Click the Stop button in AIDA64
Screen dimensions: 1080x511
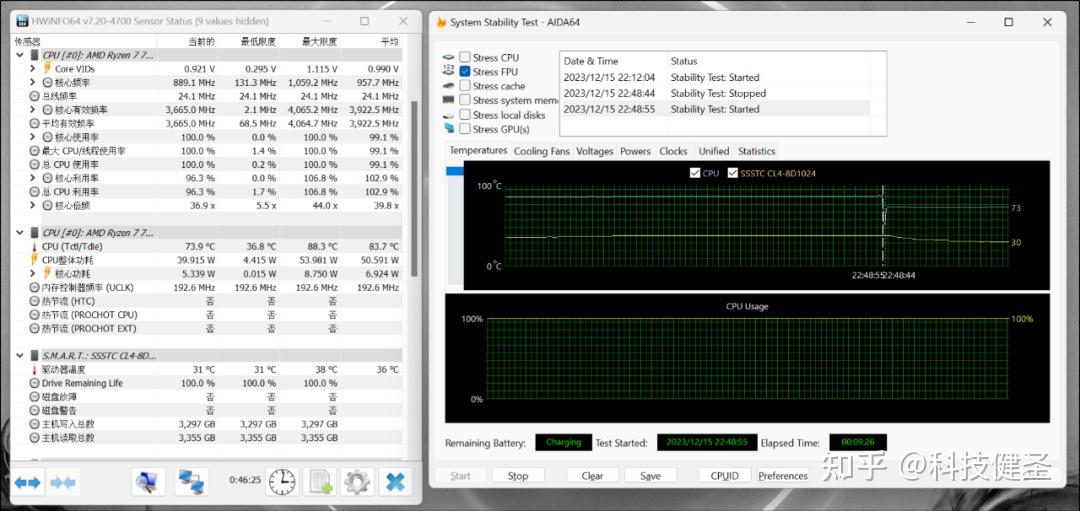click(517, 475)
